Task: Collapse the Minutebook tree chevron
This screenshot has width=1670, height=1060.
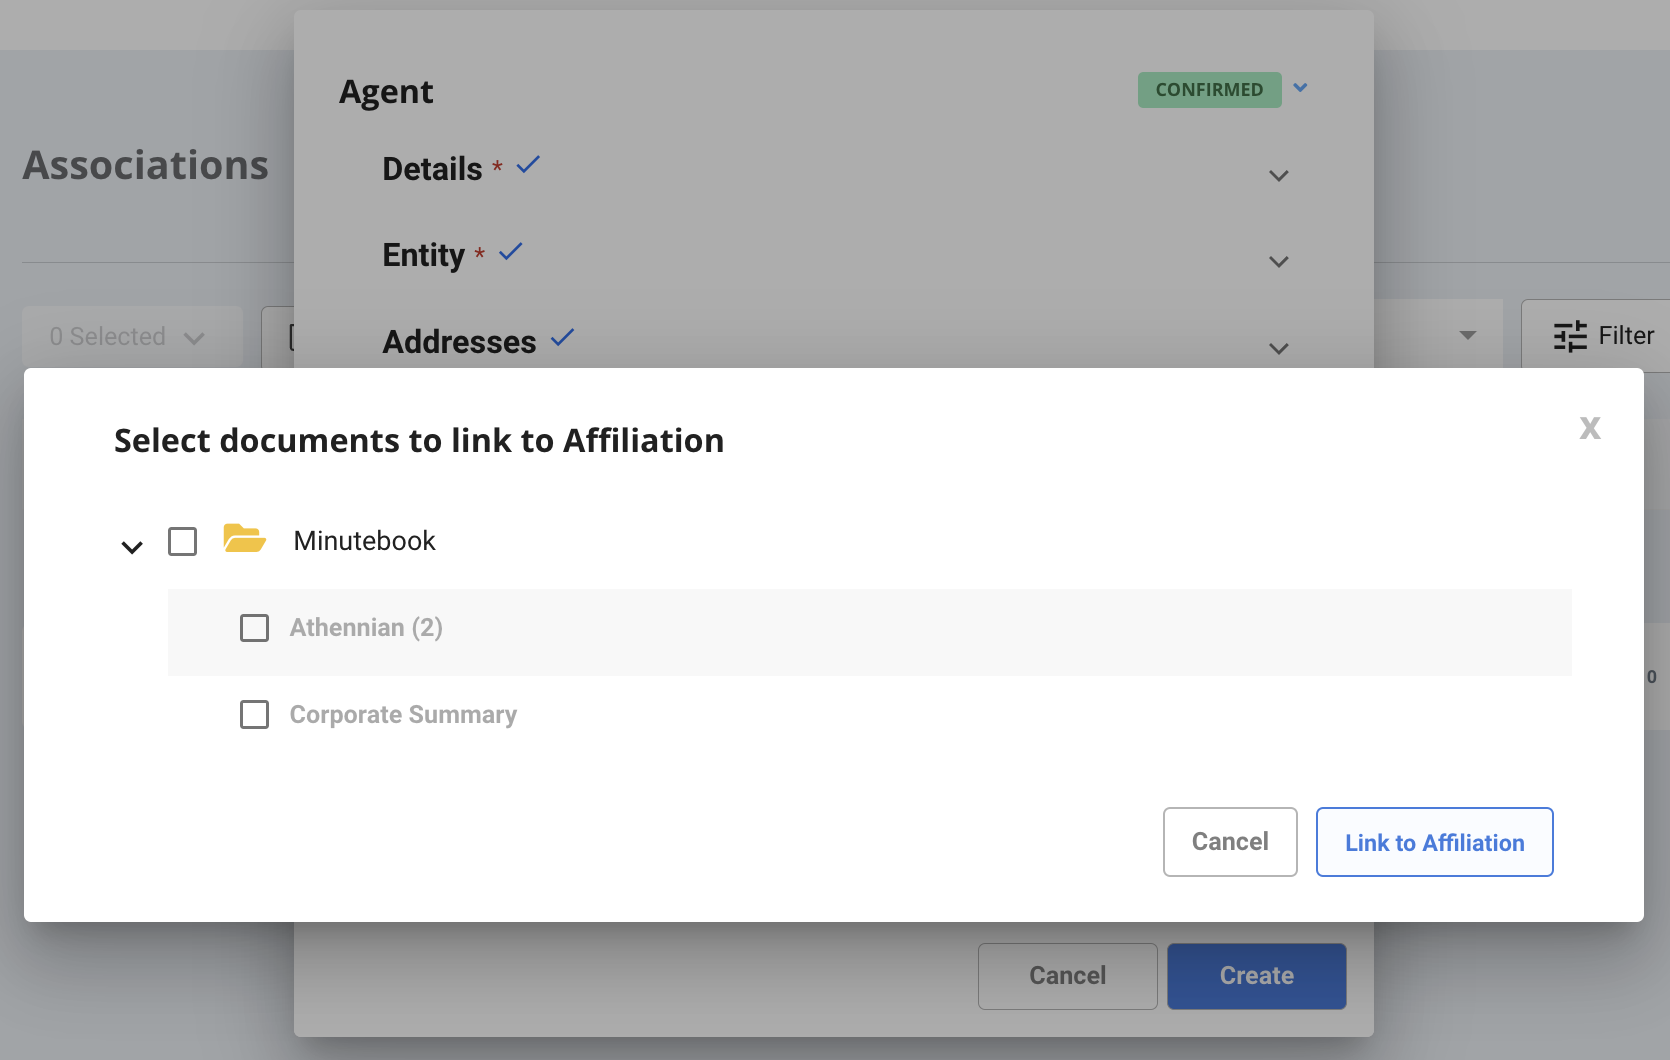Action: point(132,547)
